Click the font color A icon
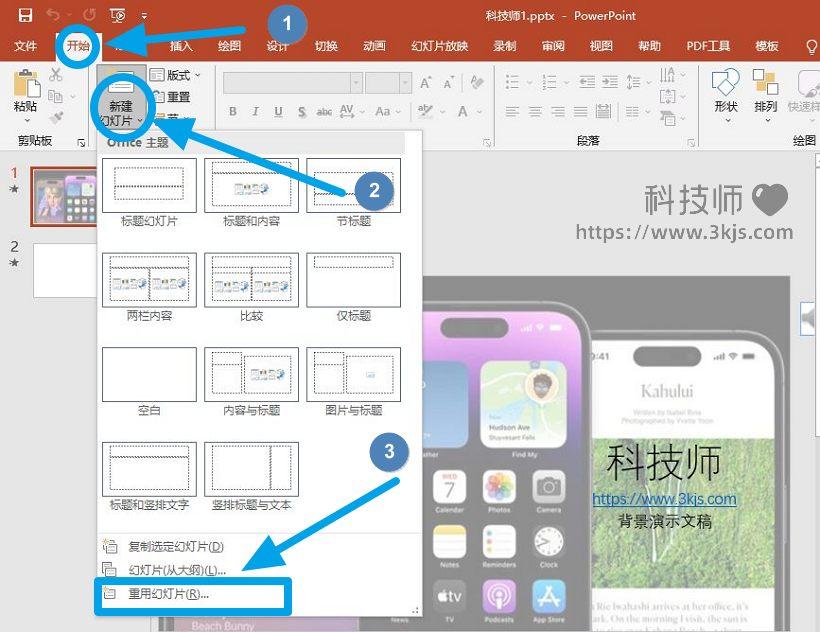The width and height of the screenshot is (820, 632). (x=463, y=111)
